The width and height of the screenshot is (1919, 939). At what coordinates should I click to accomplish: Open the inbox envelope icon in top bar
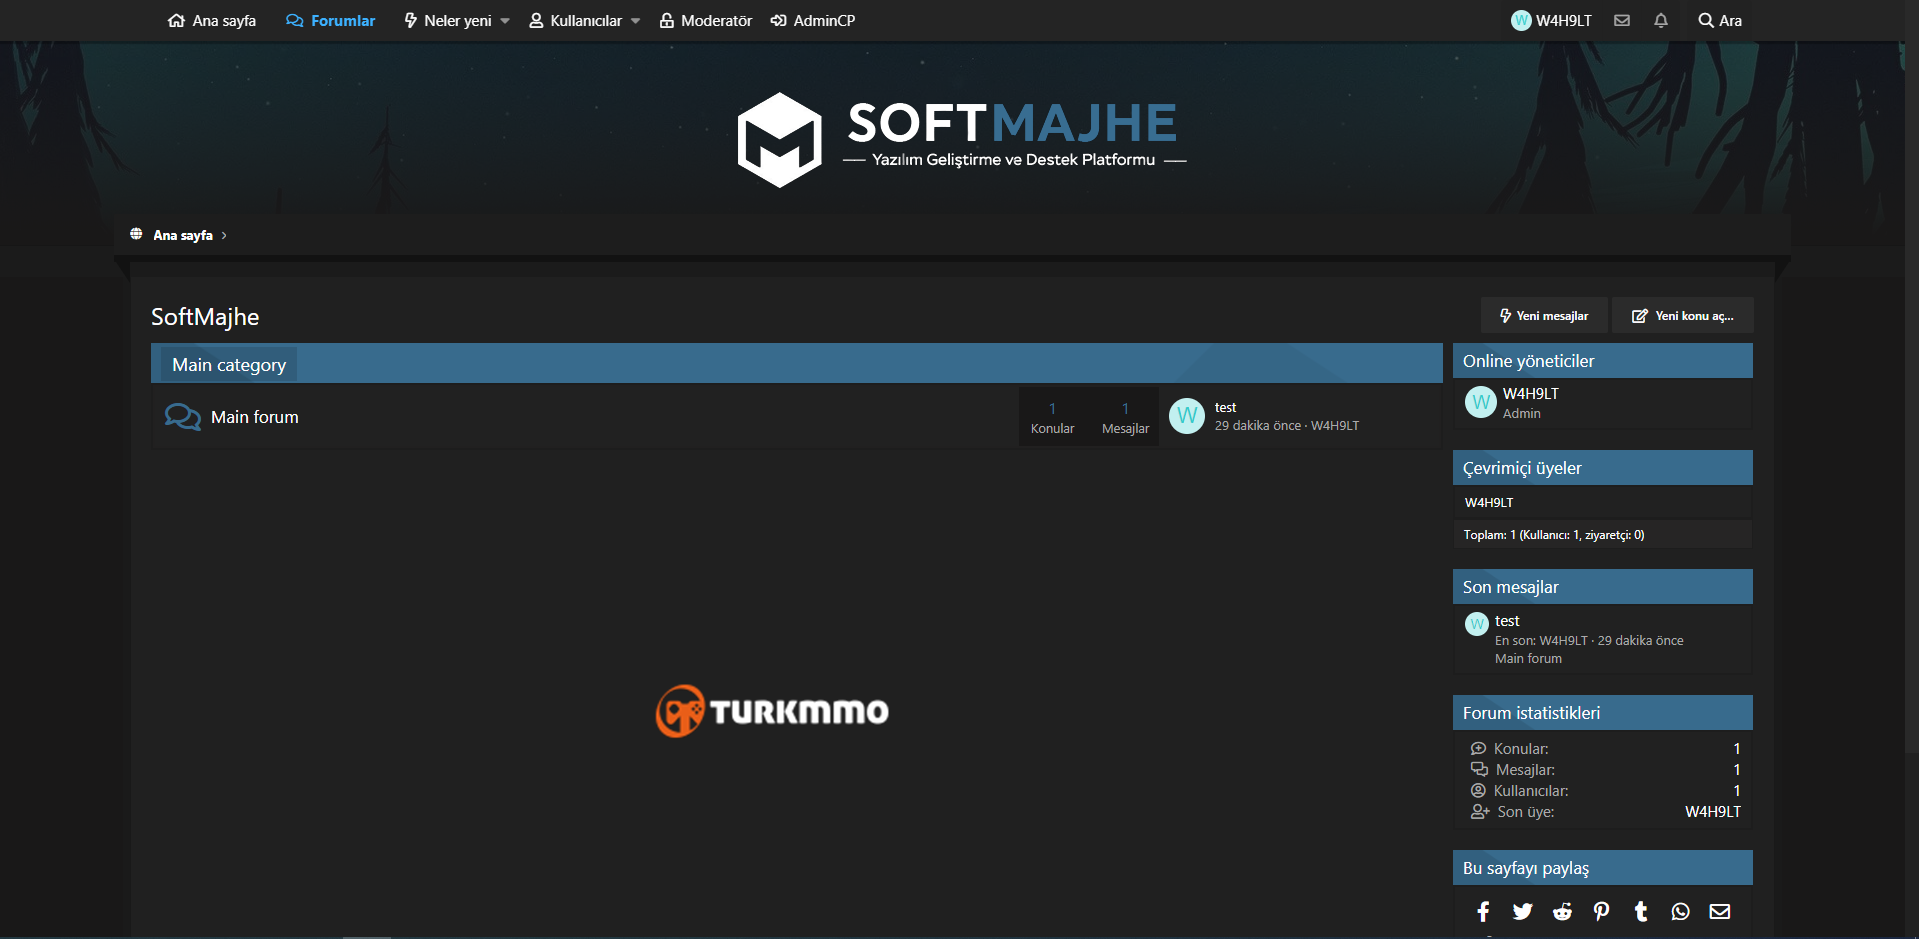click(1622, 20)
